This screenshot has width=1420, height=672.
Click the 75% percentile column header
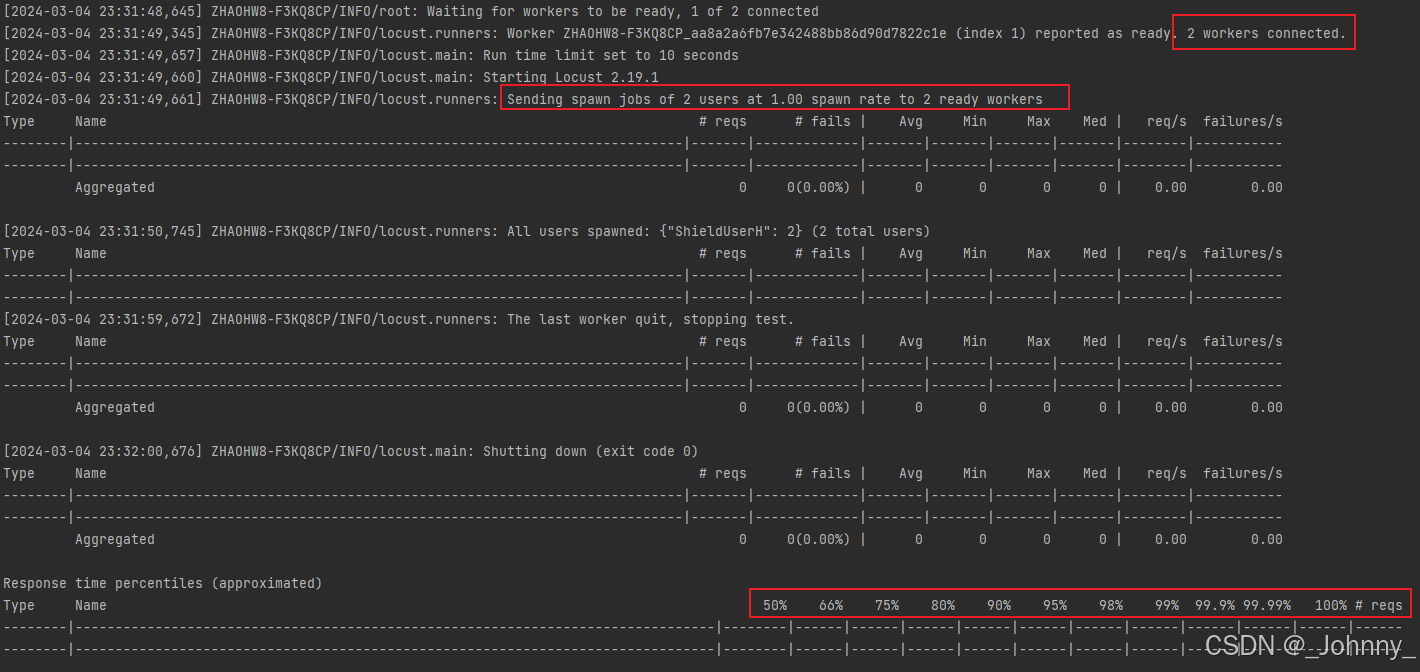(x=887, y=605)
